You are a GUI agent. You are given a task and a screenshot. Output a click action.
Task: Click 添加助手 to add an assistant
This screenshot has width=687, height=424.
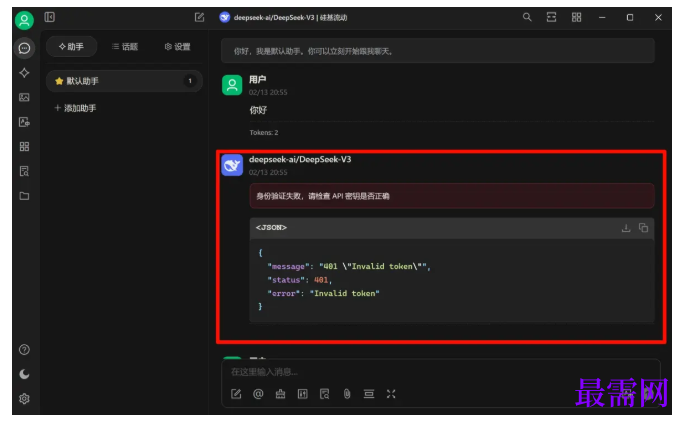coord(75,108)
